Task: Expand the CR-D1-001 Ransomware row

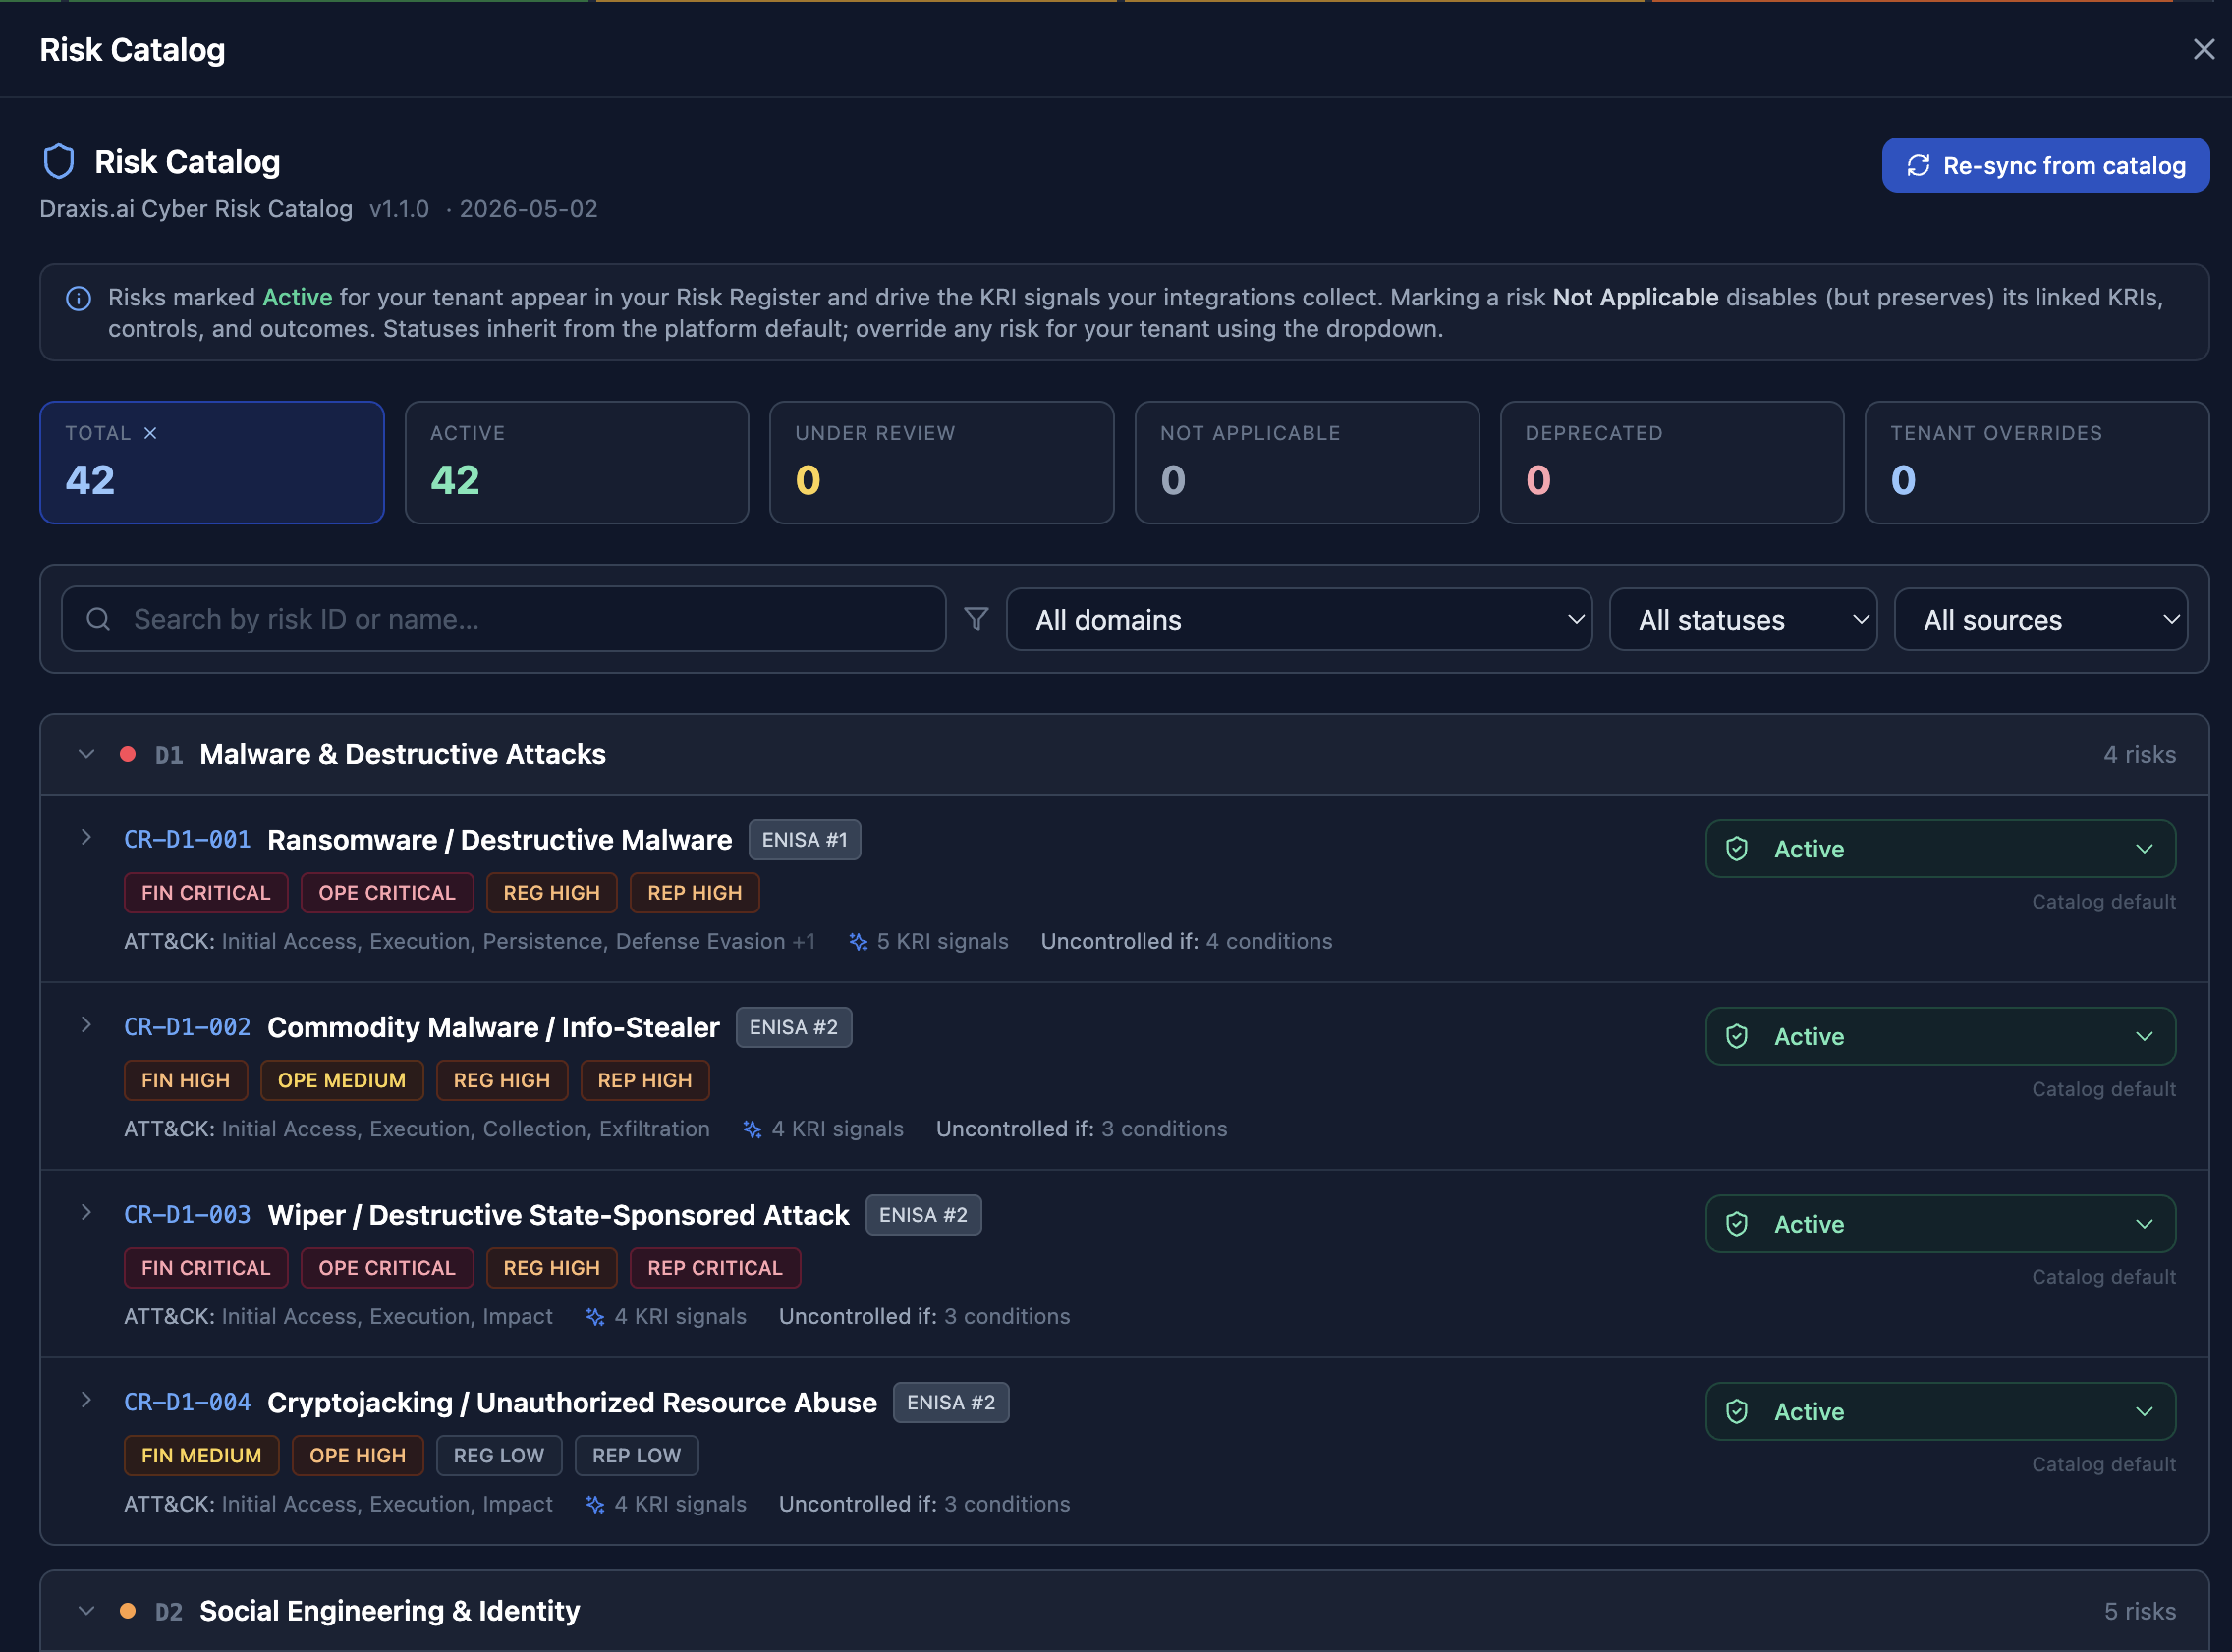Action: [86, 838]
